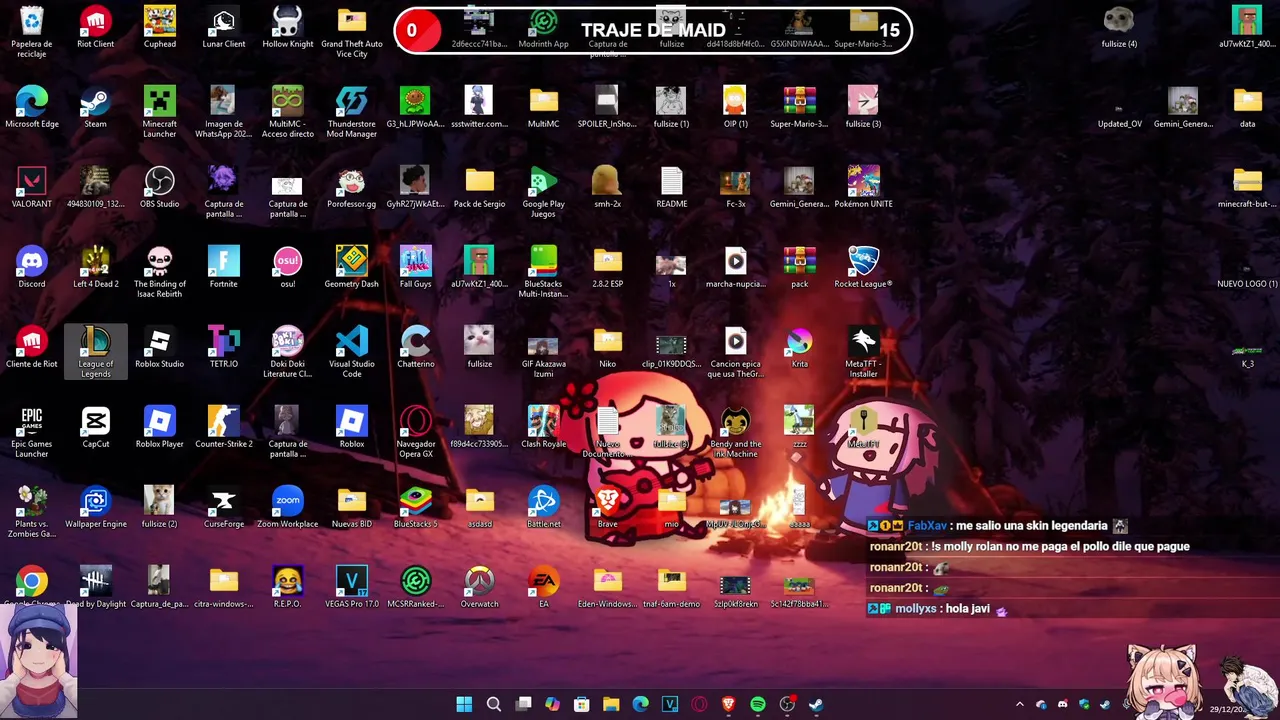Select Grand Theft Auto Vice City folder
Image resolution: width=1280 pixels, height=720 pixels.
pos(352,32)
